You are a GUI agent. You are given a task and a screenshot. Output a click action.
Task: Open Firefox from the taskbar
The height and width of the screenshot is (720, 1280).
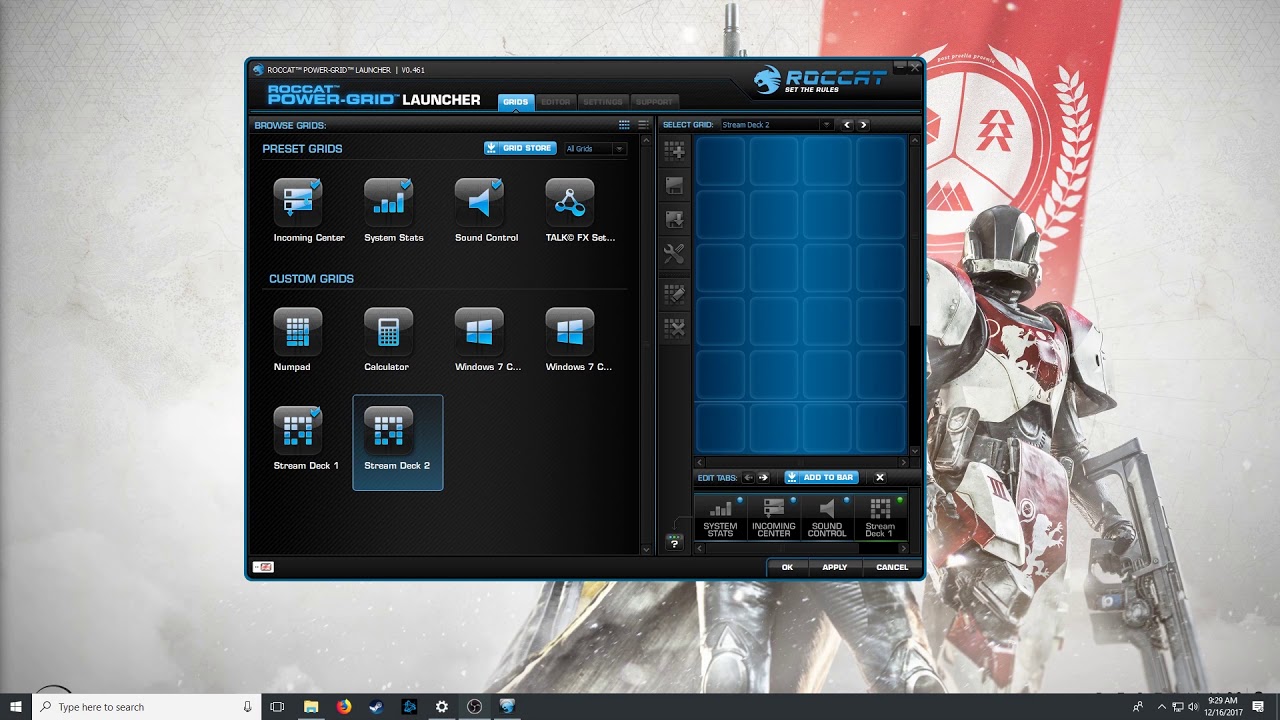(344, 706)
